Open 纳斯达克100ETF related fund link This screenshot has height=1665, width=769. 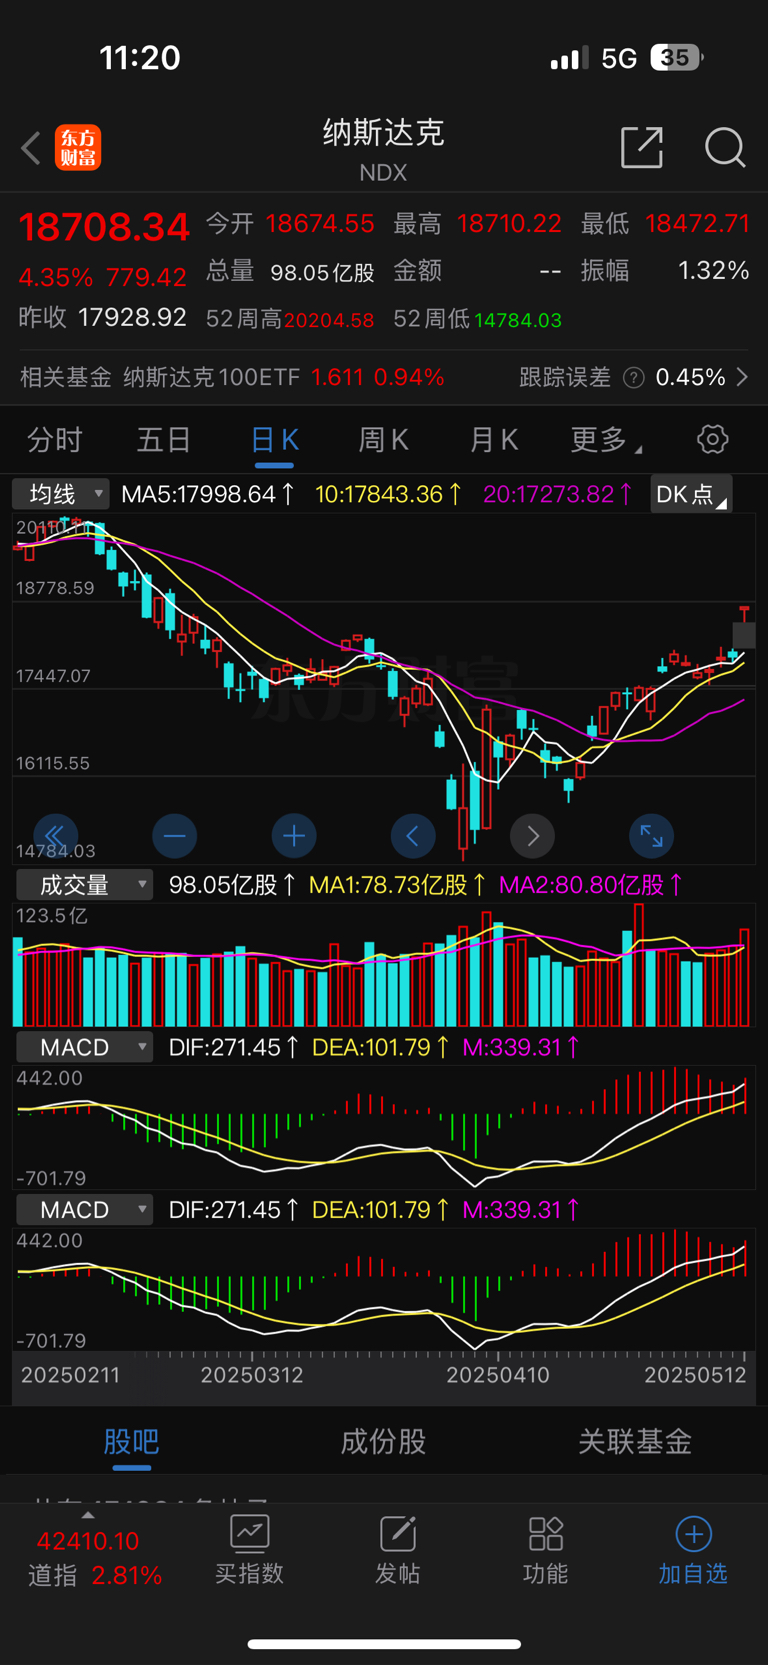(x=212, y=377)
